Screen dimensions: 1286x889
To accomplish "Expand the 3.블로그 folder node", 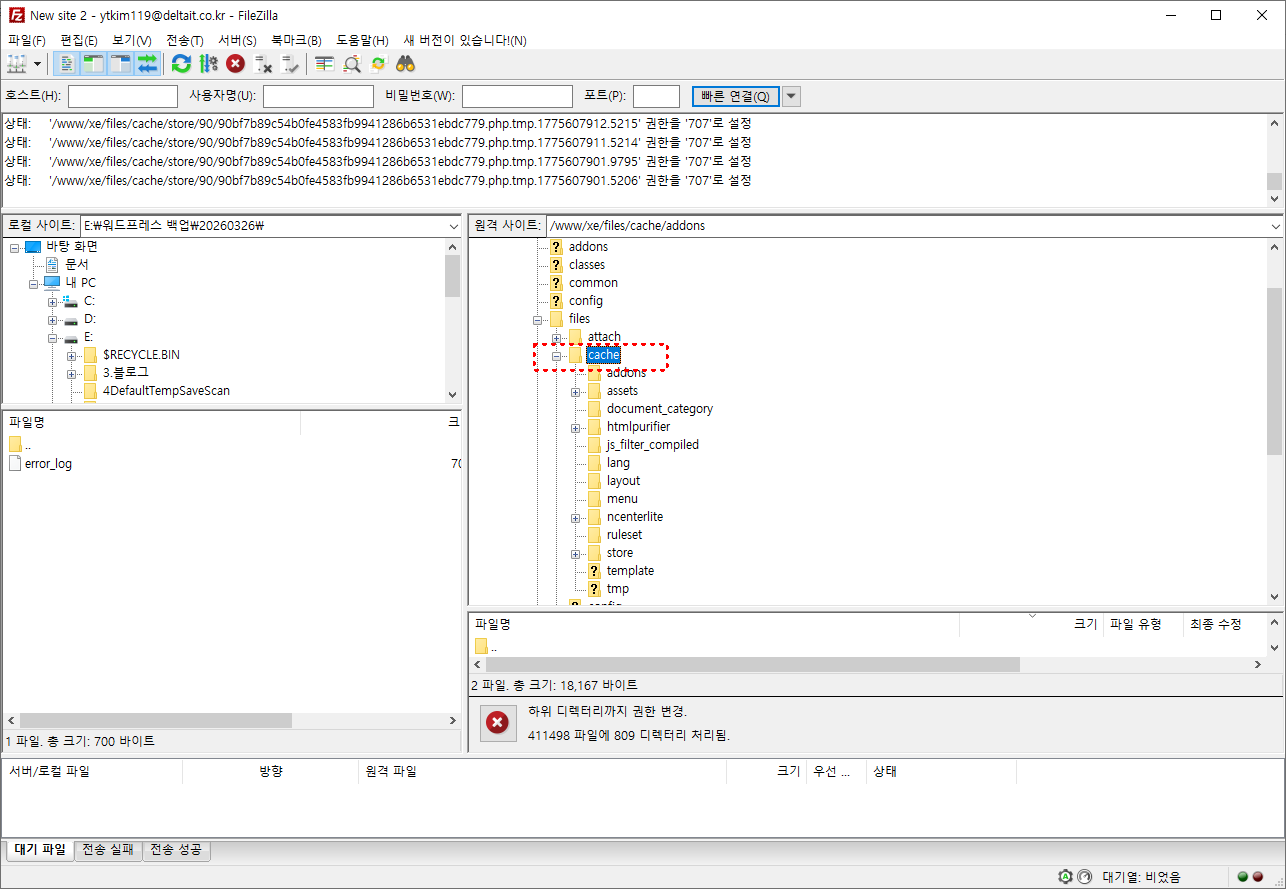I will (x=71, y=373).
